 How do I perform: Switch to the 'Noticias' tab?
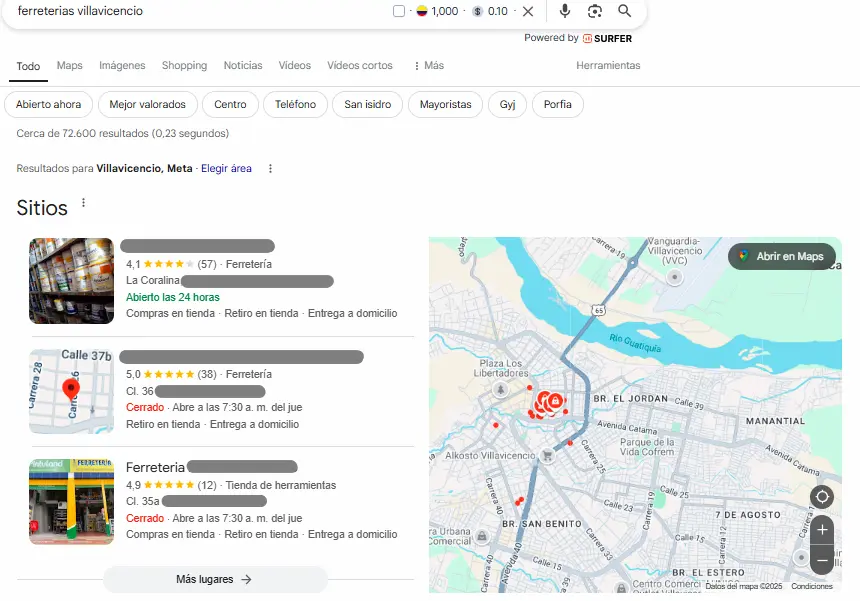tap(243, 66)
